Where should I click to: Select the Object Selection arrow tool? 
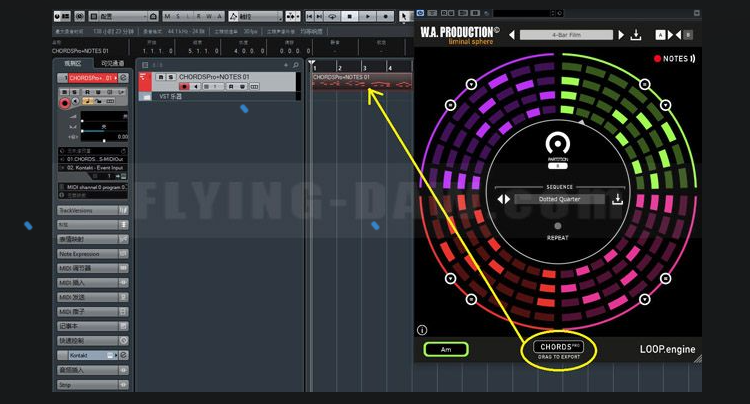(x=404, y=16)
